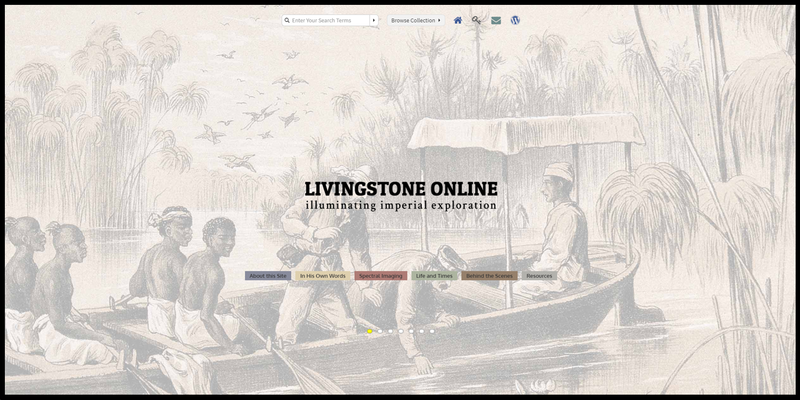Open Behind the Scenes menu
Image resolution: width=800 pixels, height=400 pixels.
click(489, 276)
